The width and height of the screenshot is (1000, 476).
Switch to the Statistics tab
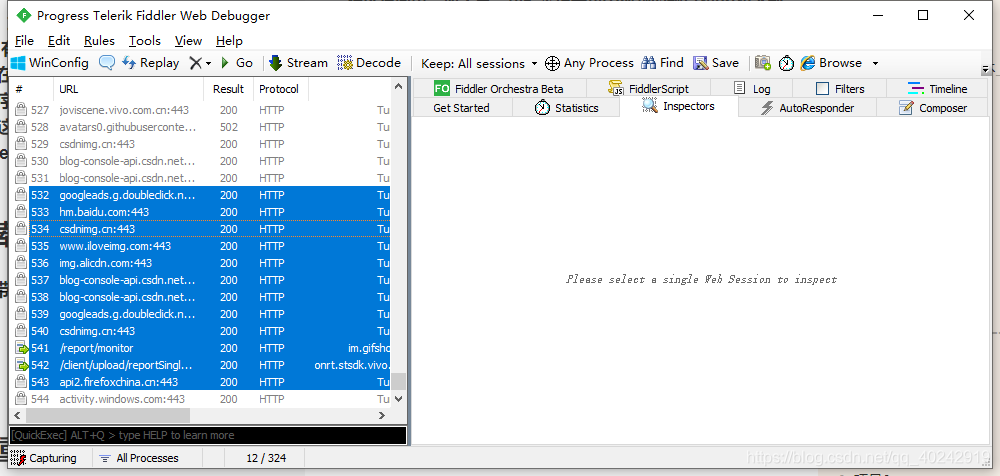point(566,108)
